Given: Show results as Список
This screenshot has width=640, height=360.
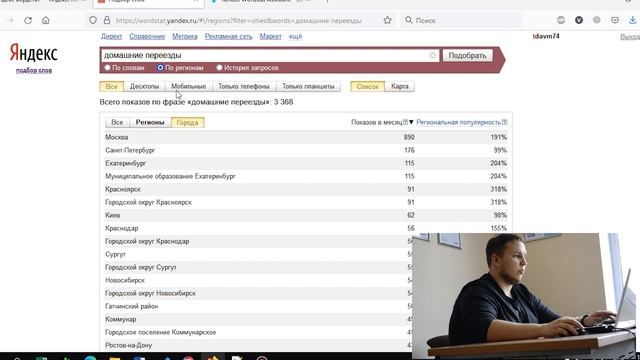Looking at the screenshot, I should click(367, 86).
